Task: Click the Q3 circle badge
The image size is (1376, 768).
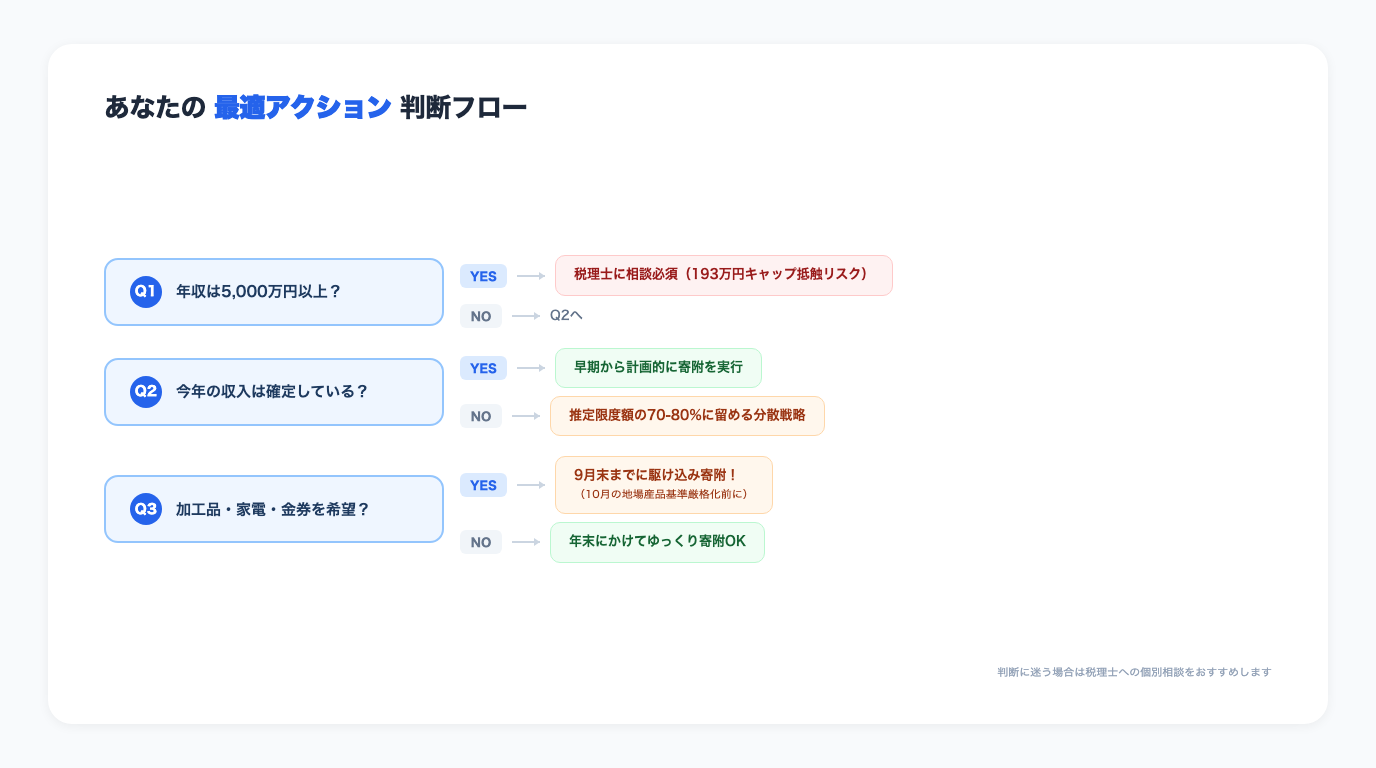Action: pos(146,509)
